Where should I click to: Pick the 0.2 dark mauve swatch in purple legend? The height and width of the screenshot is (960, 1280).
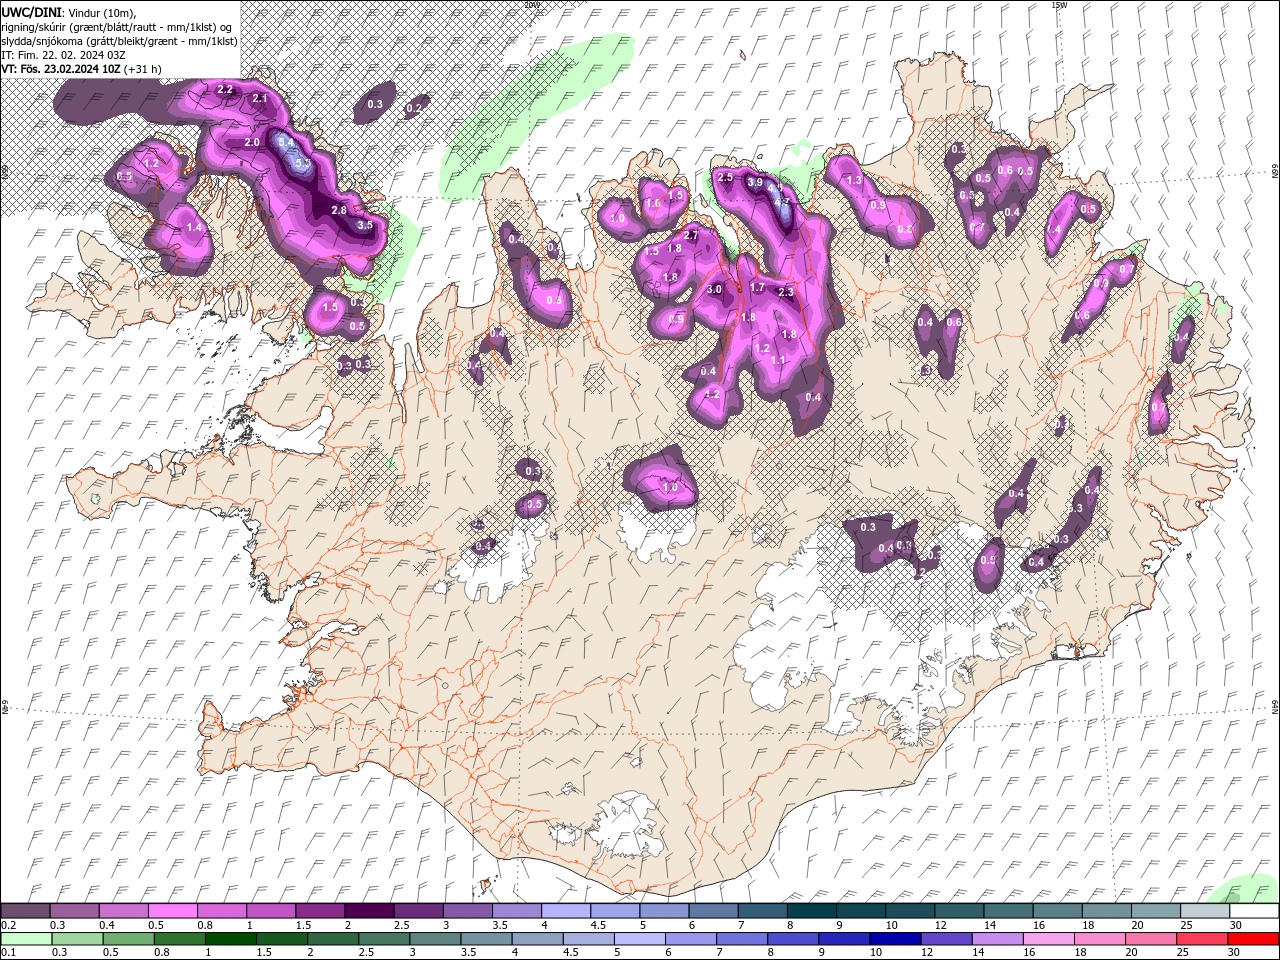click(25, 911)
